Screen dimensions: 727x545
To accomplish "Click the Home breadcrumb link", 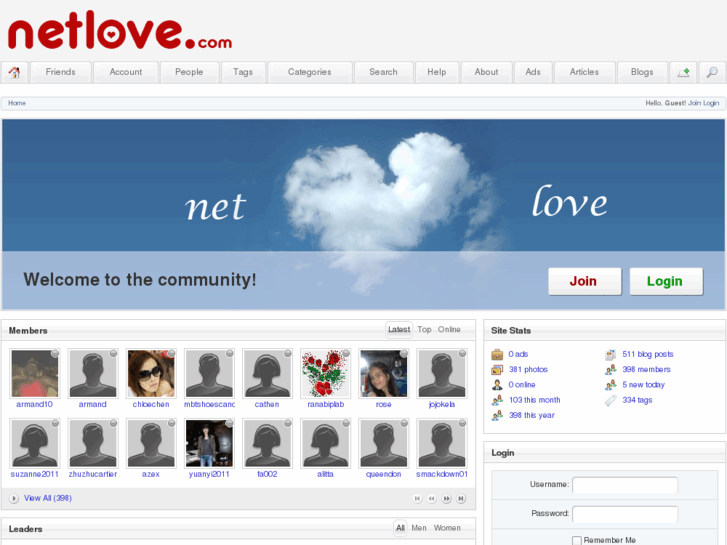I will click(17, 103).
